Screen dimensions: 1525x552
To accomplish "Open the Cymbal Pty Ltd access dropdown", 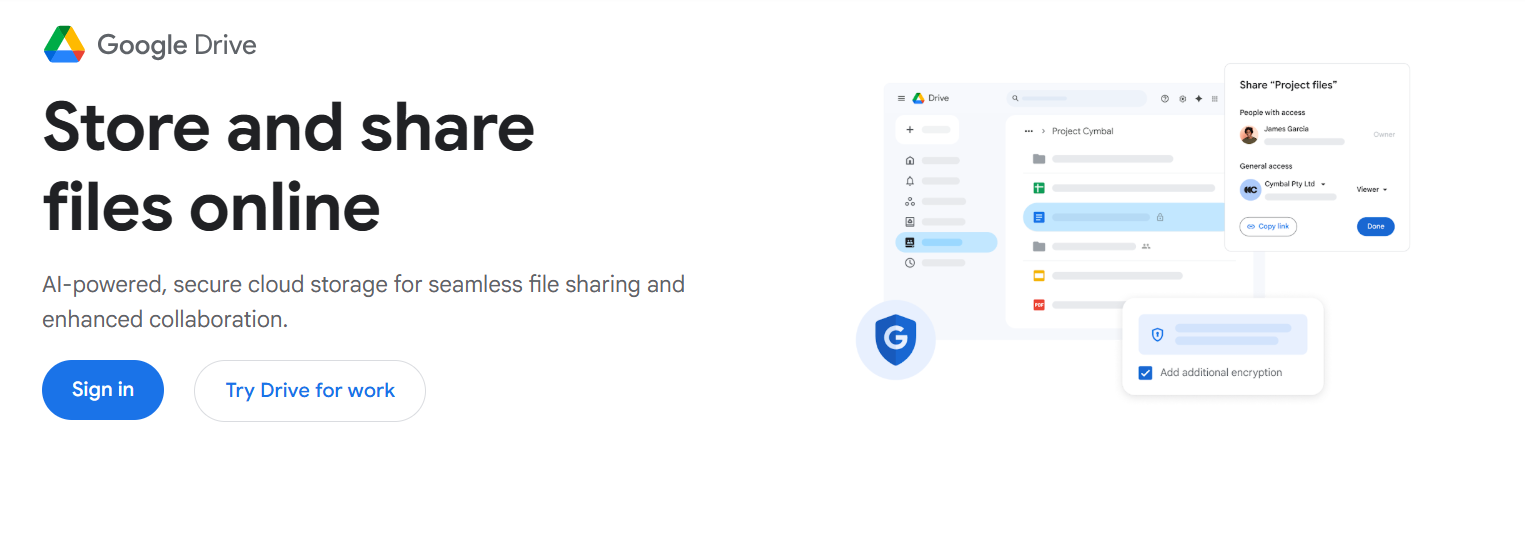I will tap(1295, 184).
